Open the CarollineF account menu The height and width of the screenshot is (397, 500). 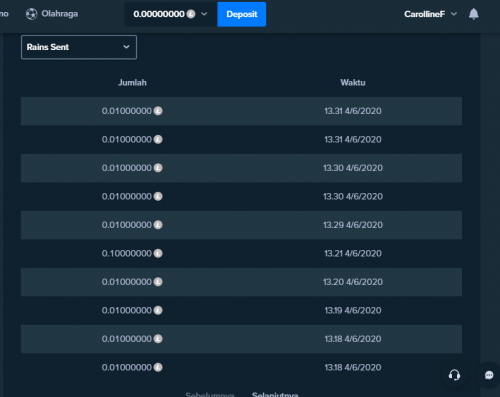point(430,14)
